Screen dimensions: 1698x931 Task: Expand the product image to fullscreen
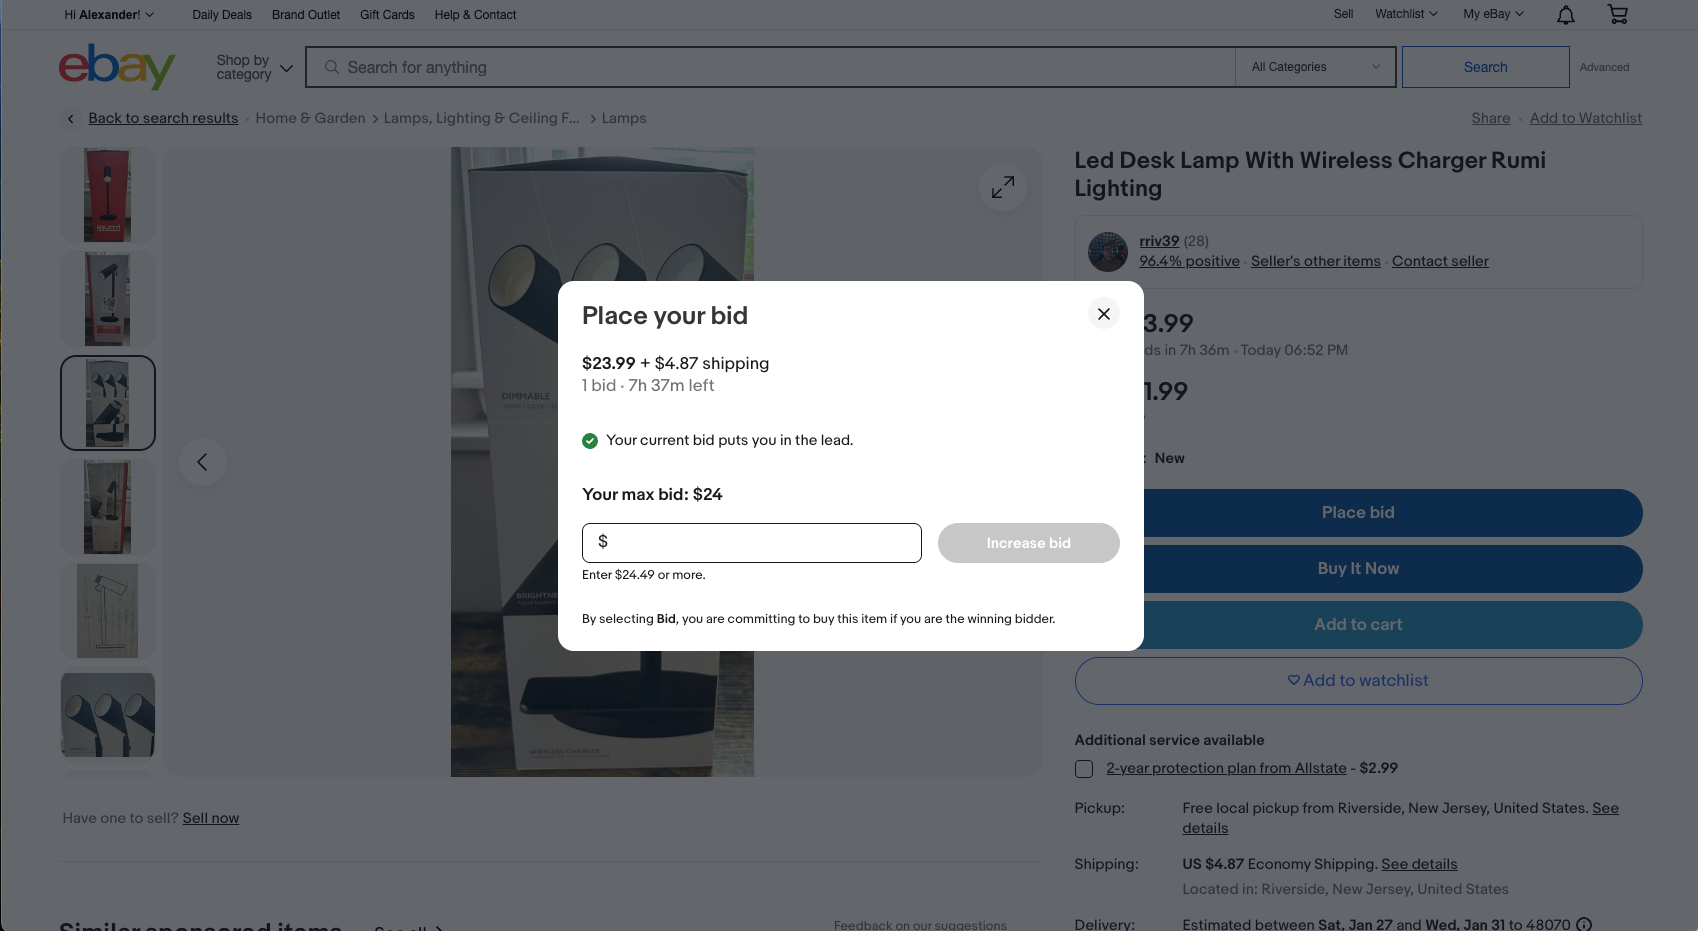1003,187
